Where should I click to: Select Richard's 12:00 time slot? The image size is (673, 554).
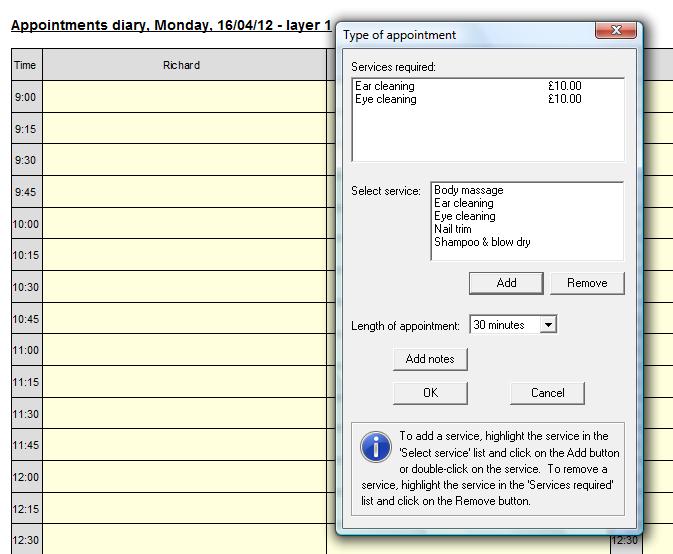click(184, 477)
